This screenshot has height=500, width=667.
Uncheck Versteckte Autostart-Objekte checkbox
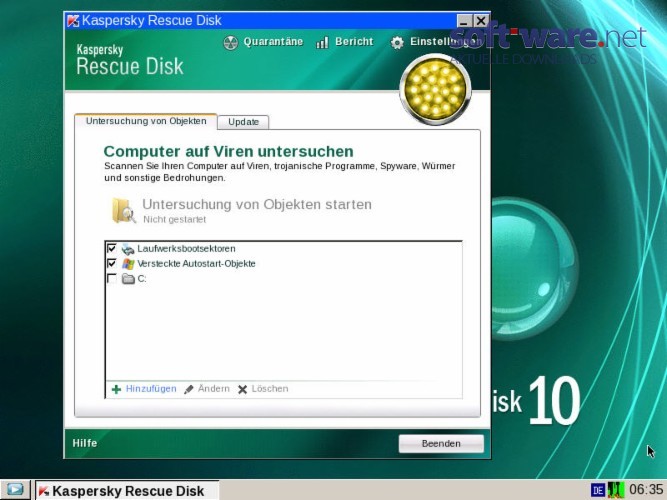pos(112,263)
